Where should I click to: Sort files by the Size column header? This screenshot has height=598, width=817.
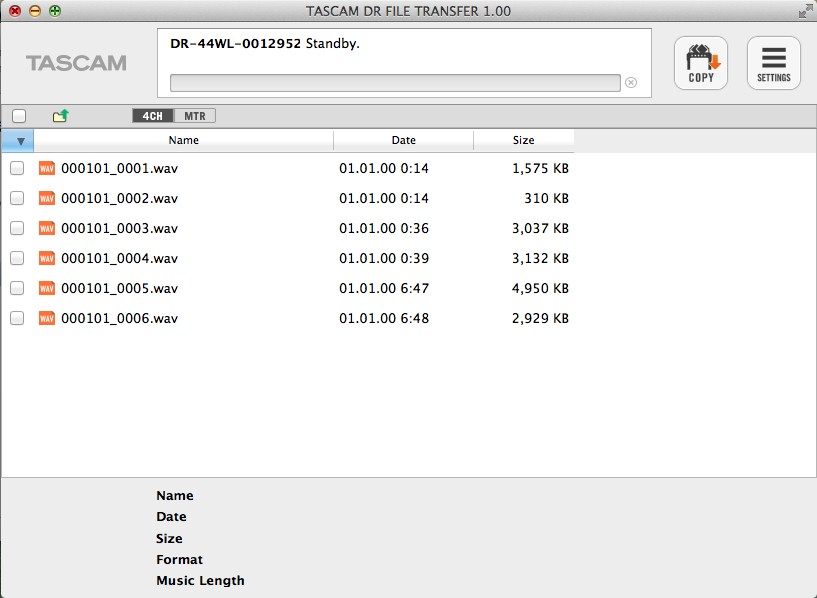tap(523, 141)
